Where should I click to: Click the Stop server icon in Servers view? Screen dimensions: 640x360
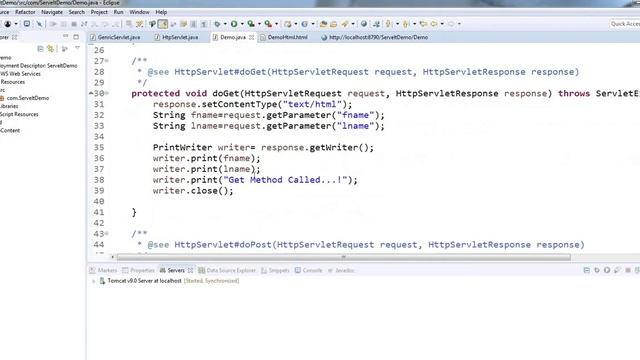point(628,270)
